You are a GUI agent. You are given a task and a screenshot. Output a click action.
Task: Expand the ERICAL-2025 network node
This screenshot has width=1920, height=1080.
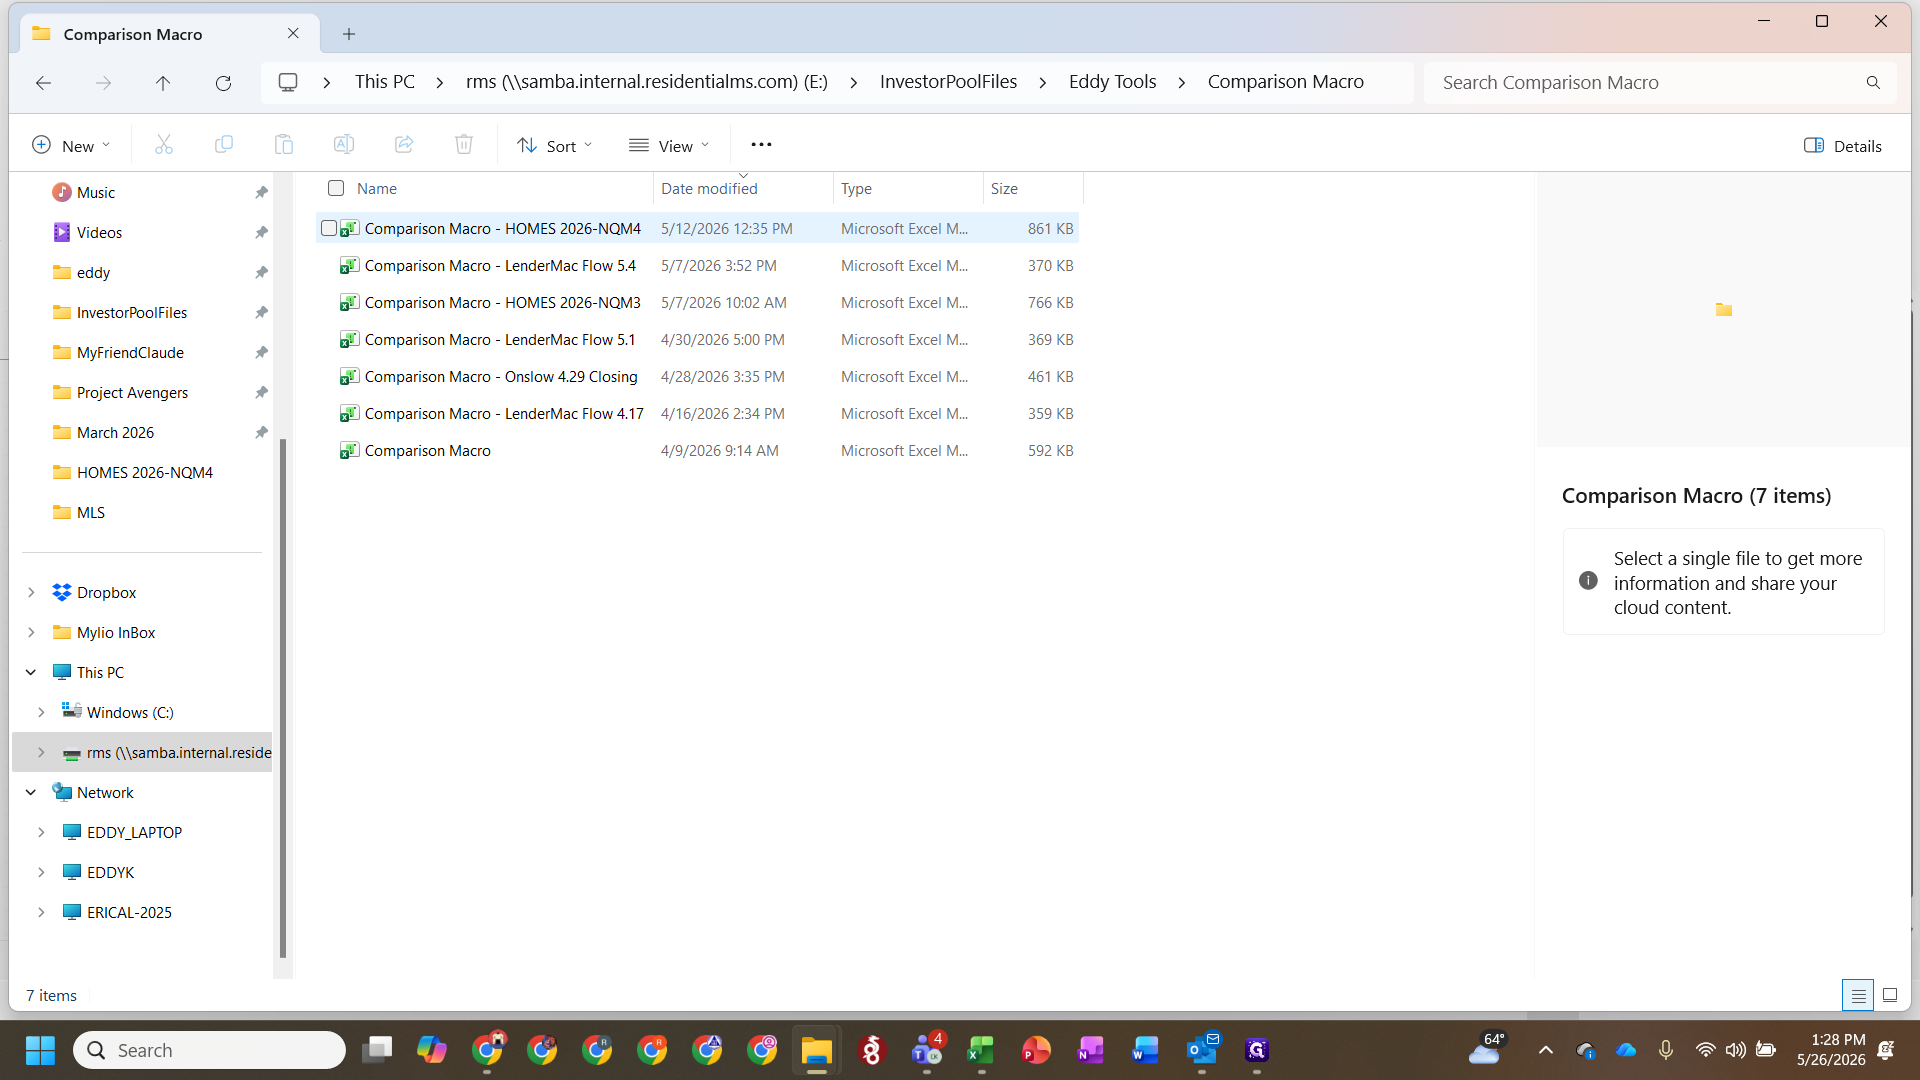pyautogui.click(x=41, y=912)
